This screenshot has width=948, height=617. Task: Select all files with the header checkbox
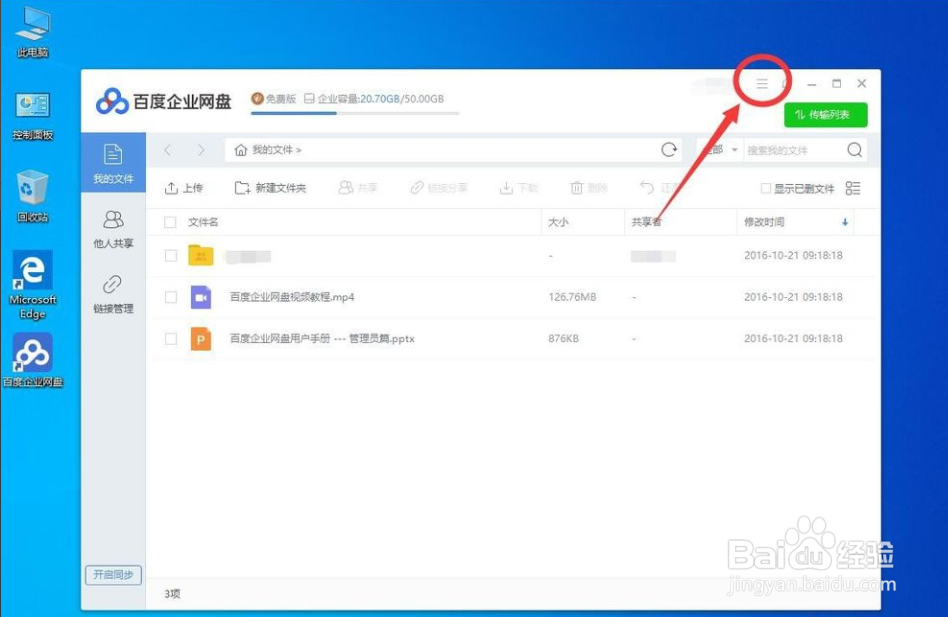coord(170,221)
